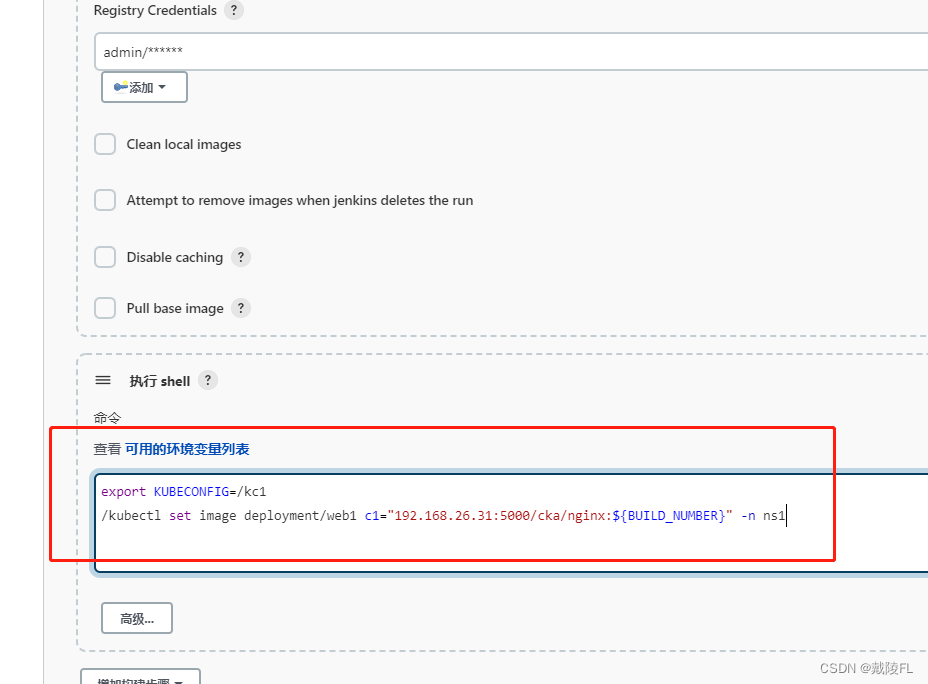Enable Clean local images checkbox
Screen dimensions: 928x684
click(105, 144)
